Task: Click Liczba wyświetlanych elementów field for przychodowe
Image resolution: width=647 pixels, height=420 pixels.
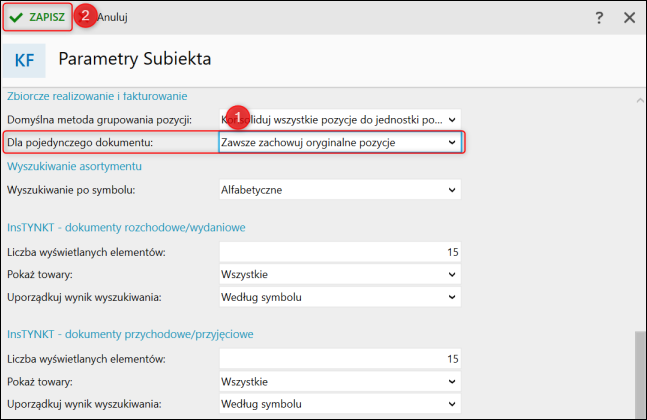Action: 339,358
